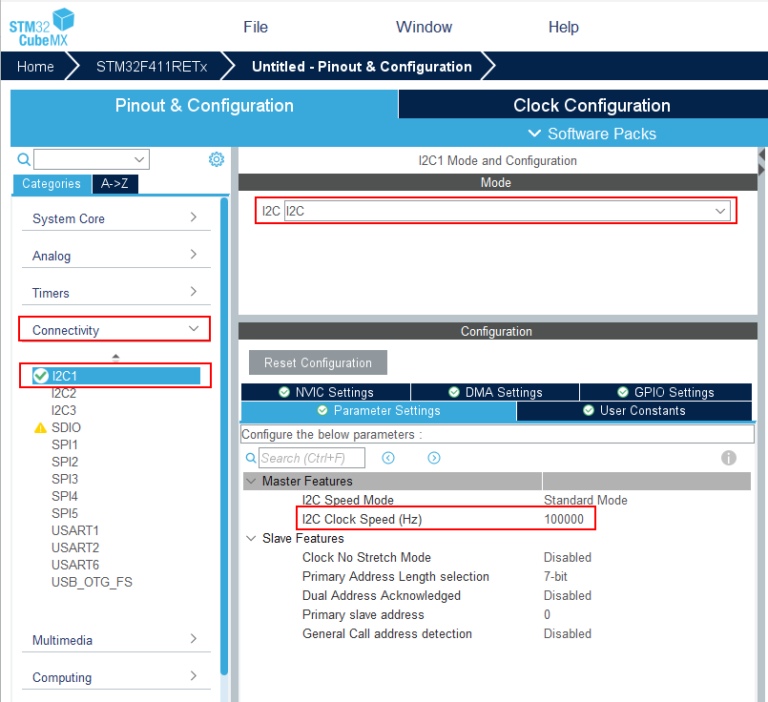
Task: Click the 100000 clock speed value
Action: point(564,519)
